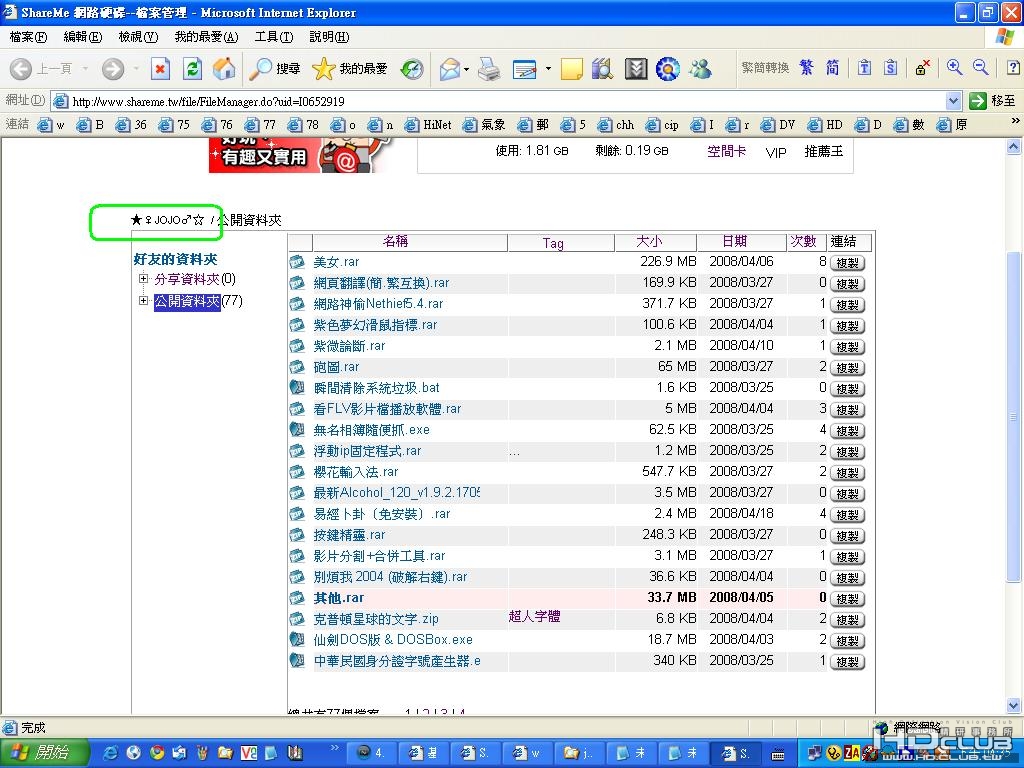Image resolution: width=1024 pixels, height=768 pixels.
Task: Expand the 公開資料夾 tree node
Action: (144, 301)
